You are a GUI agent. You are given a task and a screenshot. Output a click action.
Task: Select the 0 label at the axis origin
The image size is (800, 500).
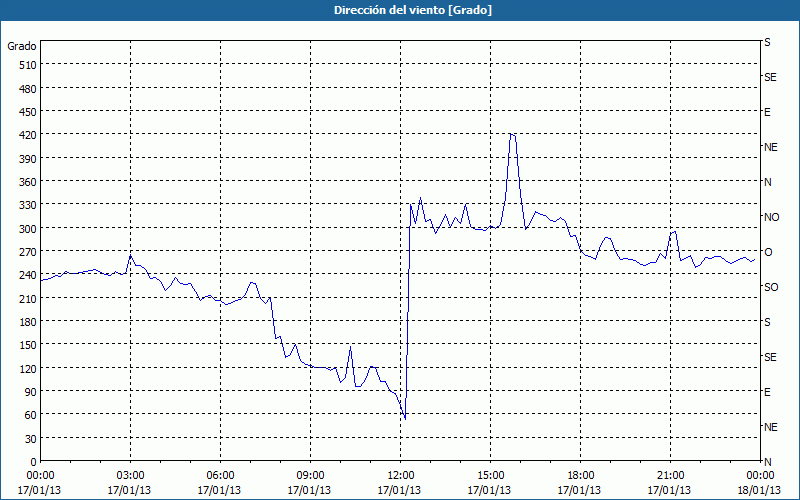click(33, 462)
